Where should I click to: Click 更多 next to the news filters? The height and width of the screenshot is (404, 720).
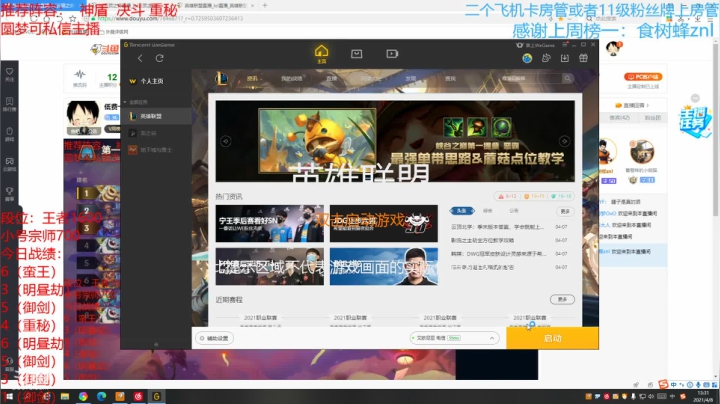565,211
